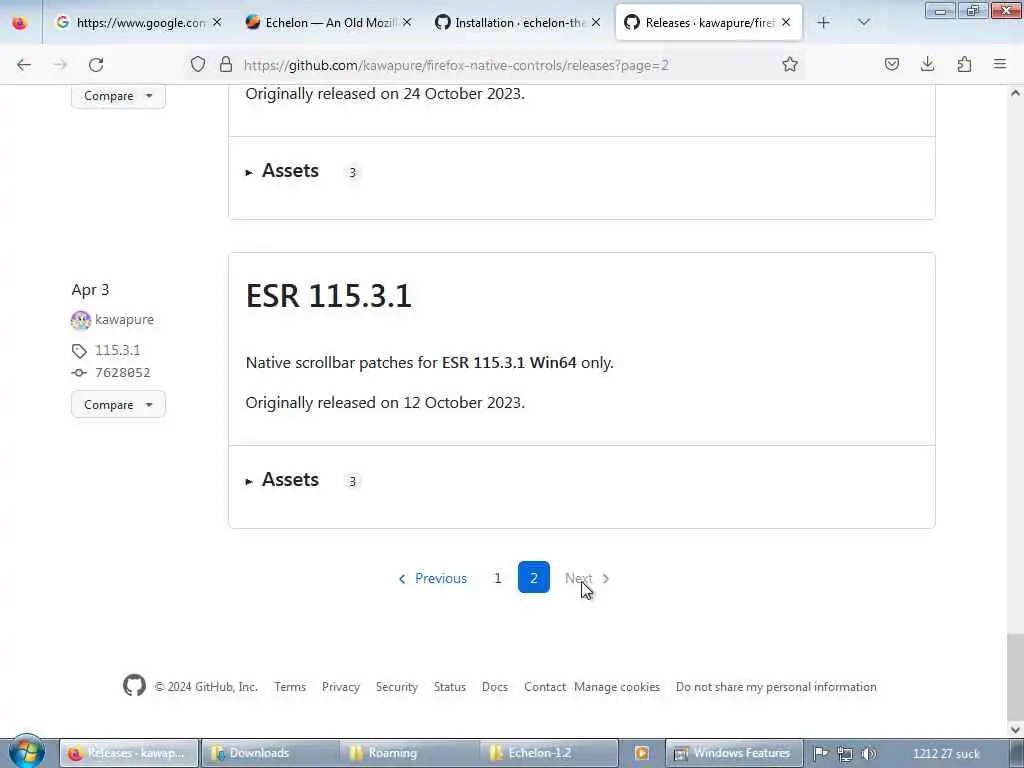
Task: Open the Windows Start button
Action: click(26, 752)
